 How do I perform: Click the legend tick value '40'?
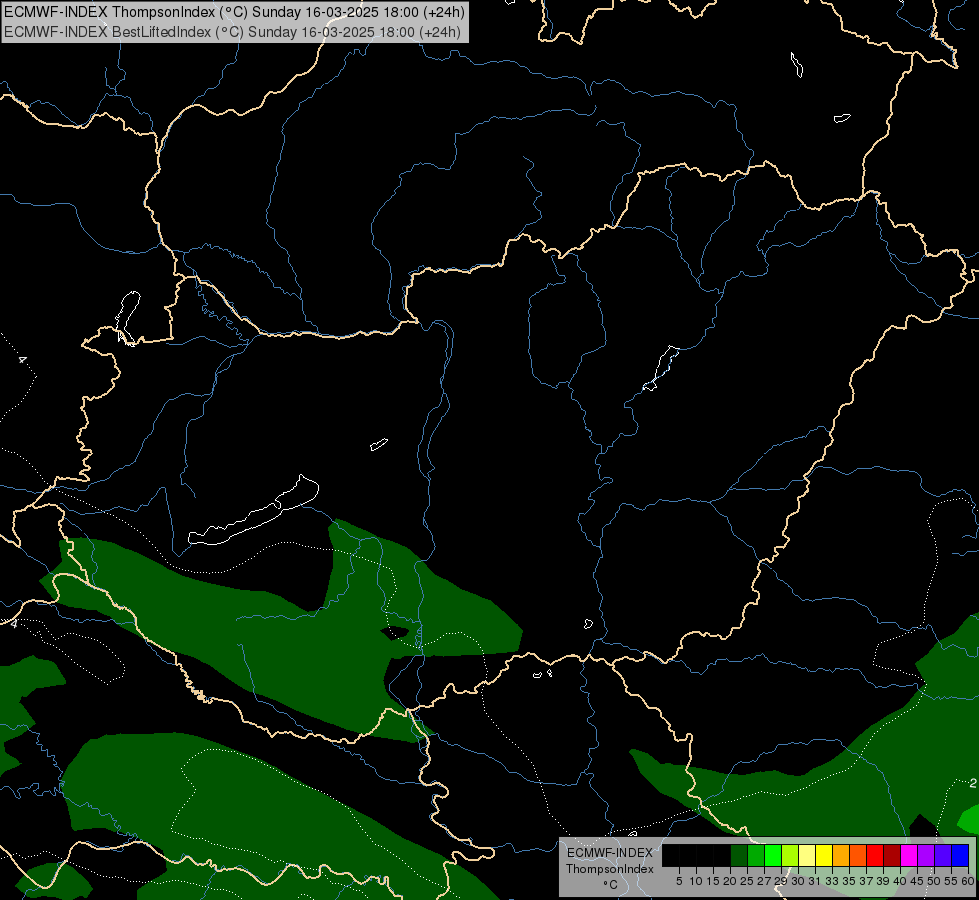coord(900,881)
